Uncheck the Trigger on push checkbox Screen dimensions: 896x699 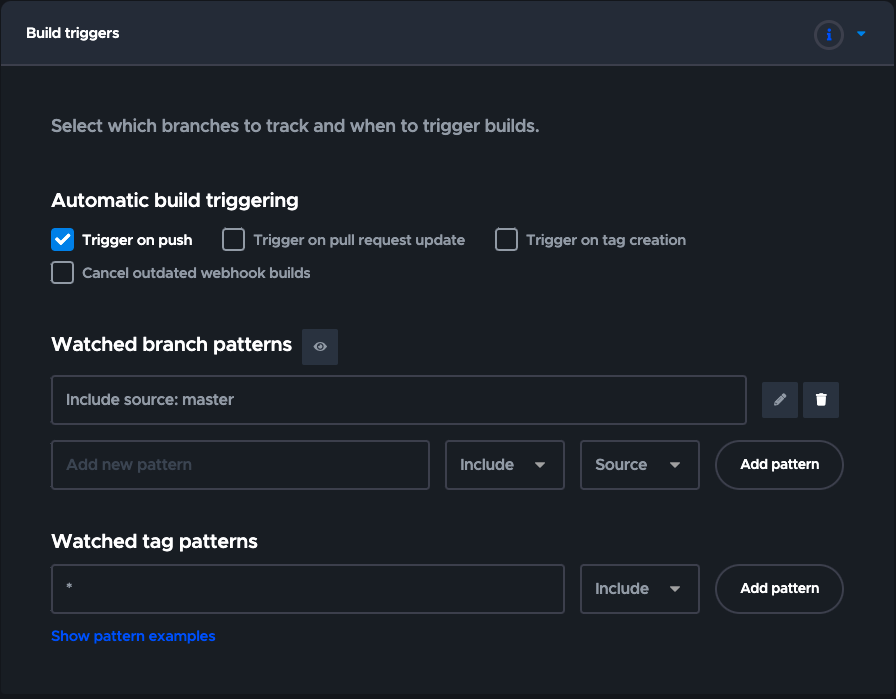click(x=63, y=240)
